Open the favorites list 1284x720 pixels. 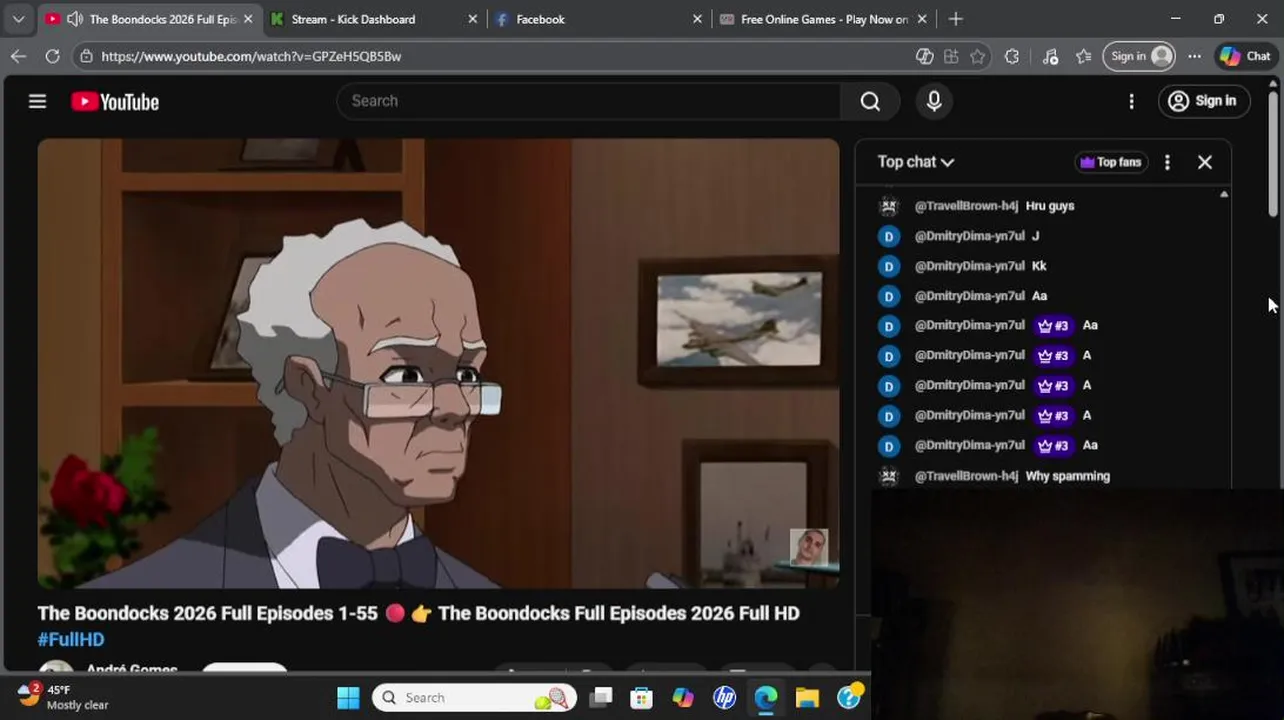(1083, 56)
